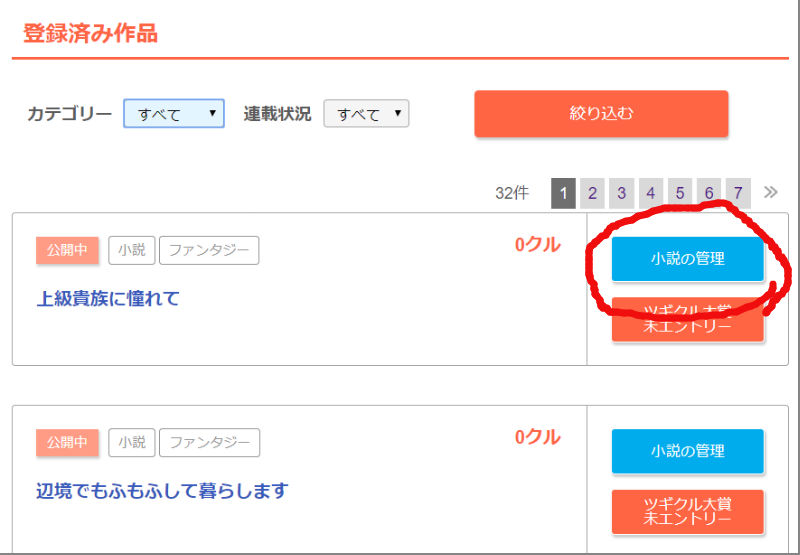Go to page 7 of results
This screenshot has height=555, width=800.
[x=738, y=193]
